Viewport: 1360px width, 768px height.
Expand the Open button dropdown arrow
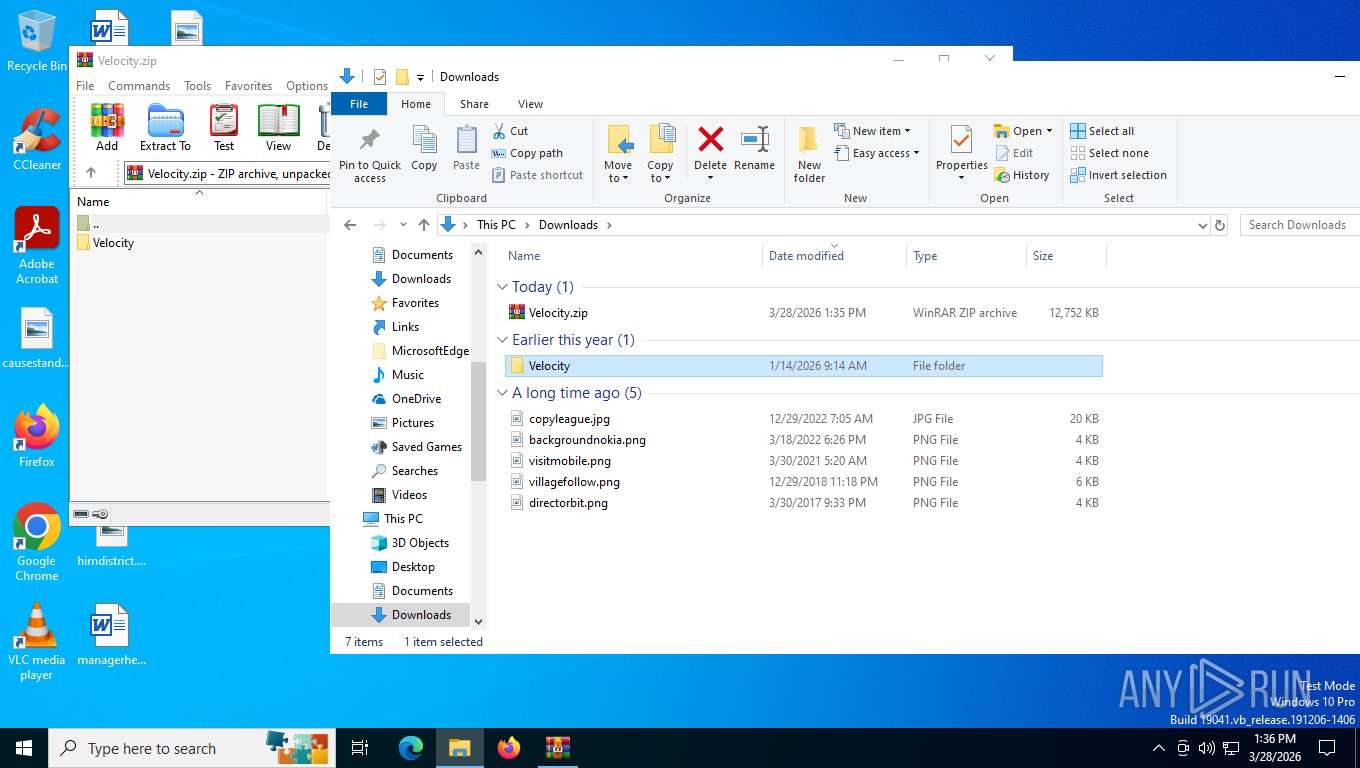point(1049,131)
